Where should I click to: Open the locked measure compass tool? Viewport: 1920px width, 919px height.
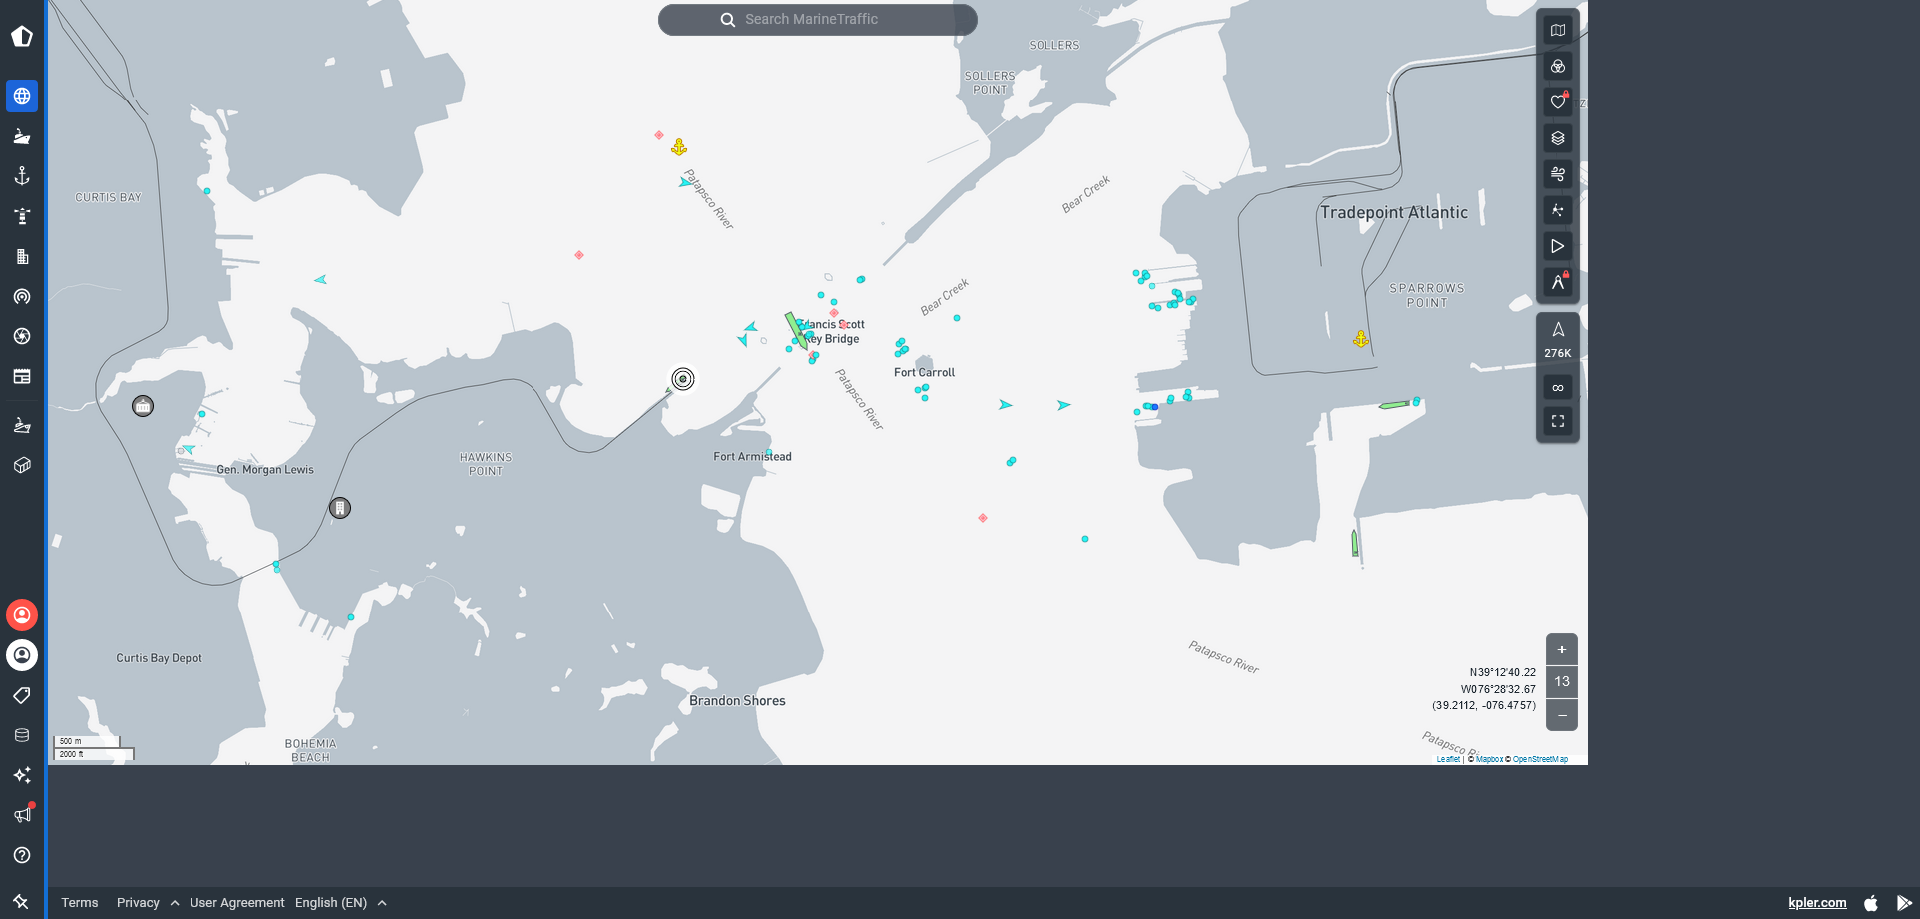(x=1558, y=282)
